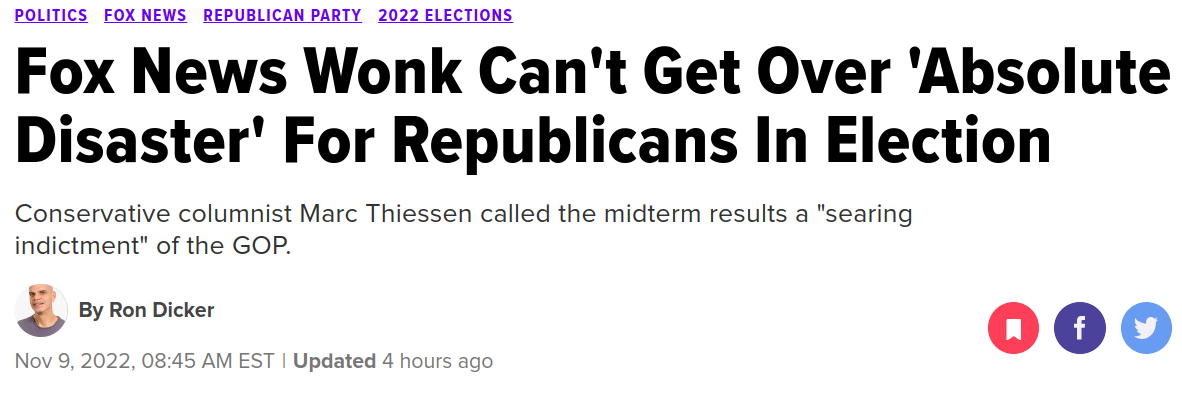Viewport: 1182px width, 393px height.
Task: Click 'indictment" of the GOP' subheading line
Action: [x=153, y=247]
